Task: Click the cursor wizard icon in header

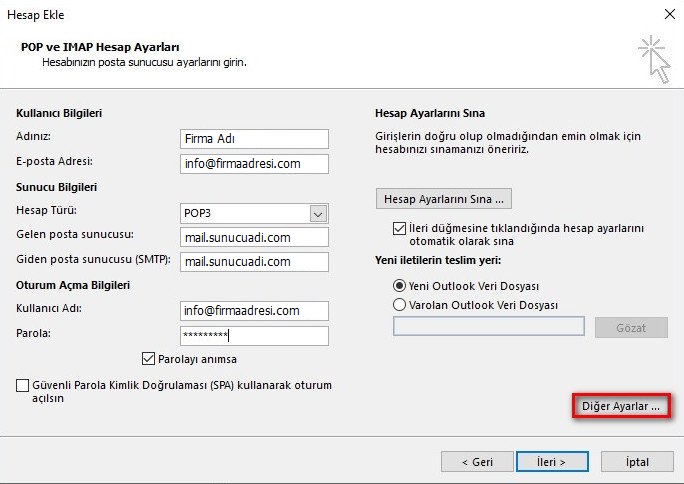Action: point(654,59)
